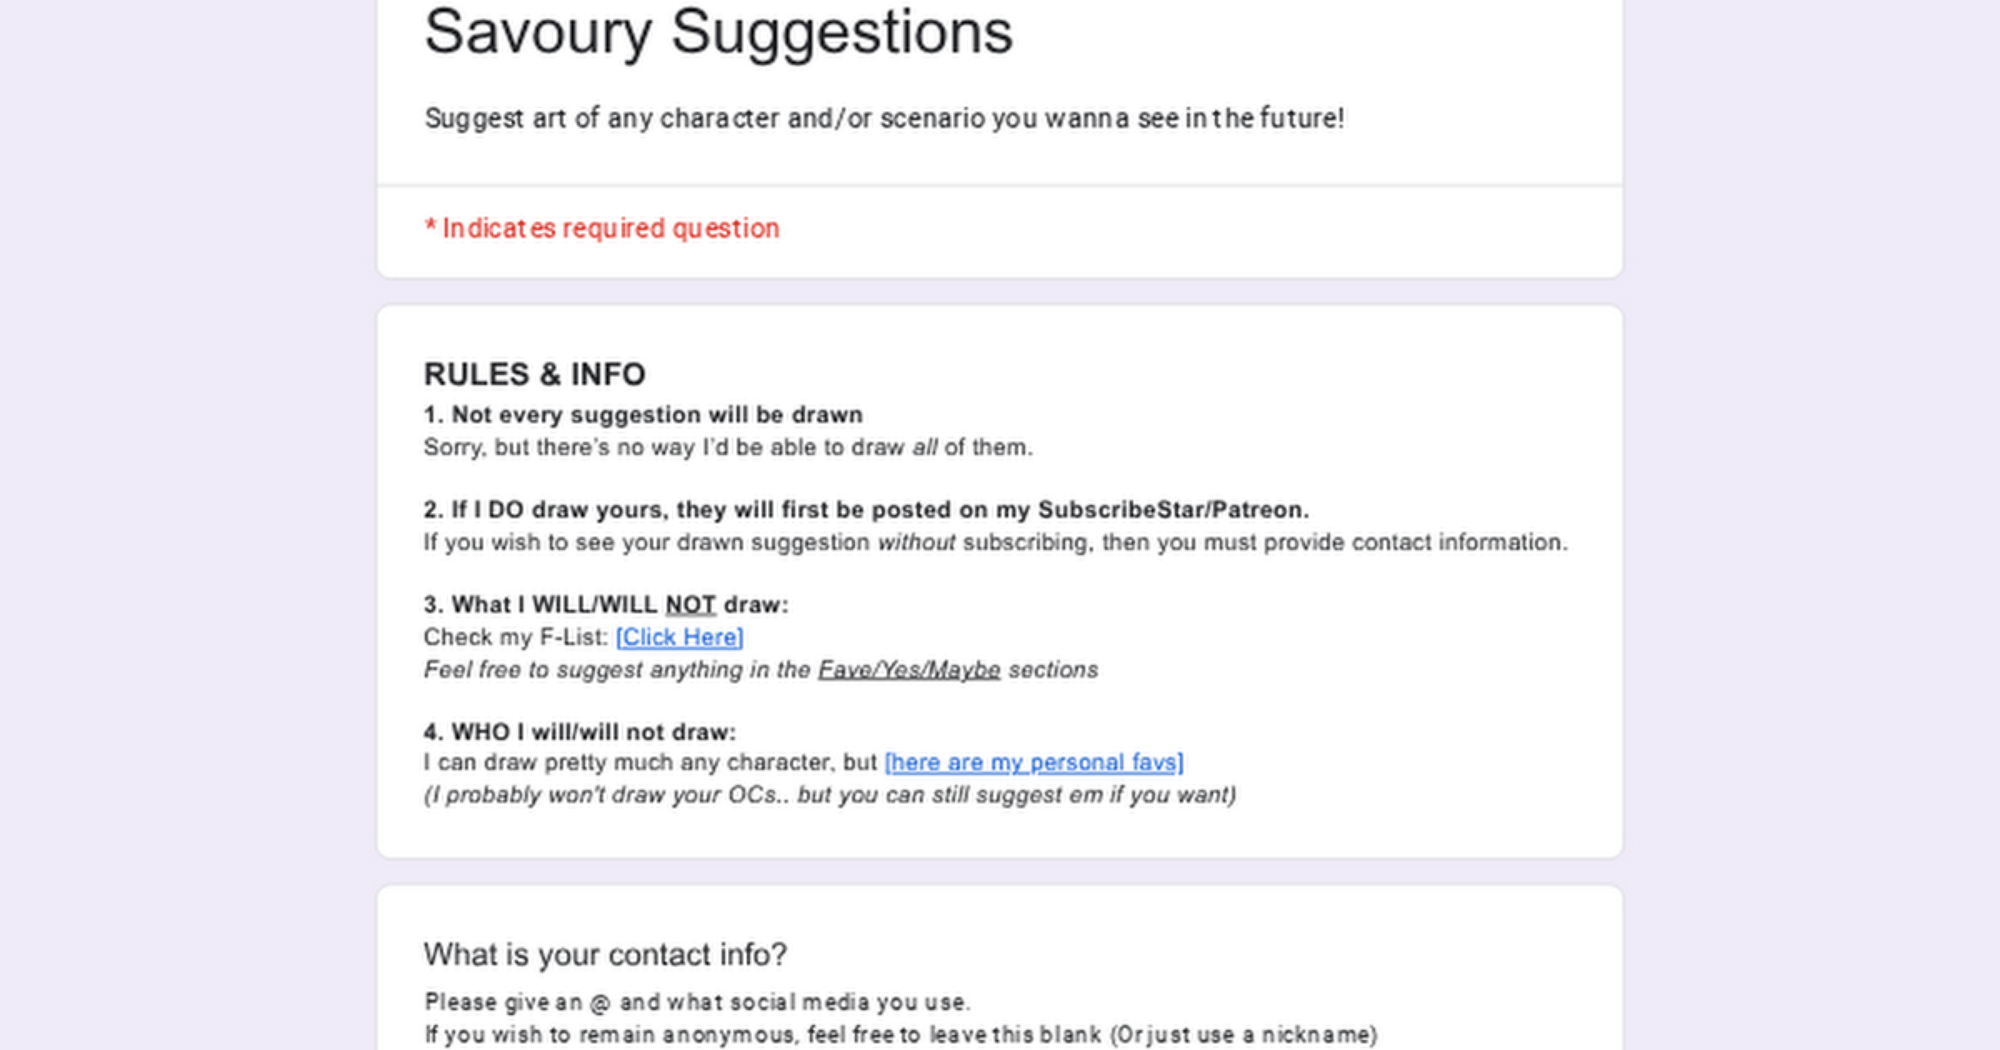Click rule 3 "What I WILL/WILL NOT draw"
This screenshot has width=2000, height=1050.
606,605
